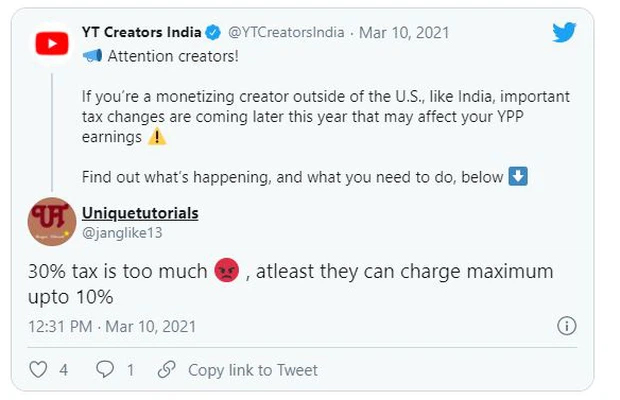This screenshot has height=400, width=620.
Task: Open replies via speech bubble icon
Action: coord(105,370)
